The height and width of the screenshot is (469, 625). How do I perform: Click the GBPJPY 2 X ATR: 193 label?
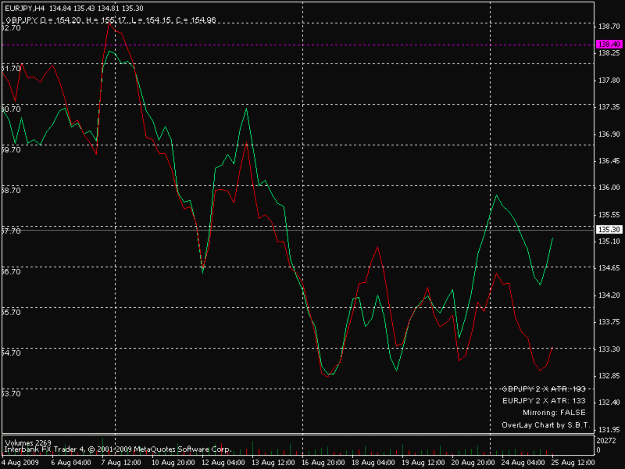tap(544, 389)
